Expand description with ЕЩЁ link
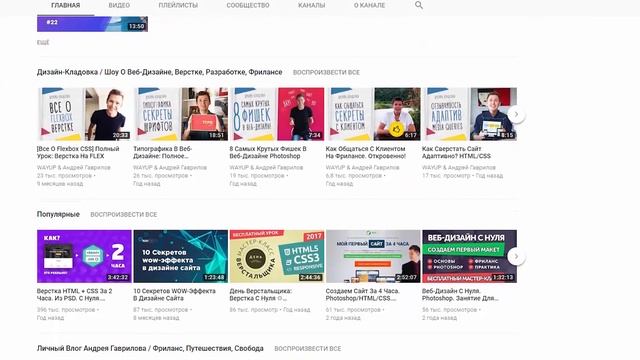This screenshot has width=640, height=360. point(43,42)
